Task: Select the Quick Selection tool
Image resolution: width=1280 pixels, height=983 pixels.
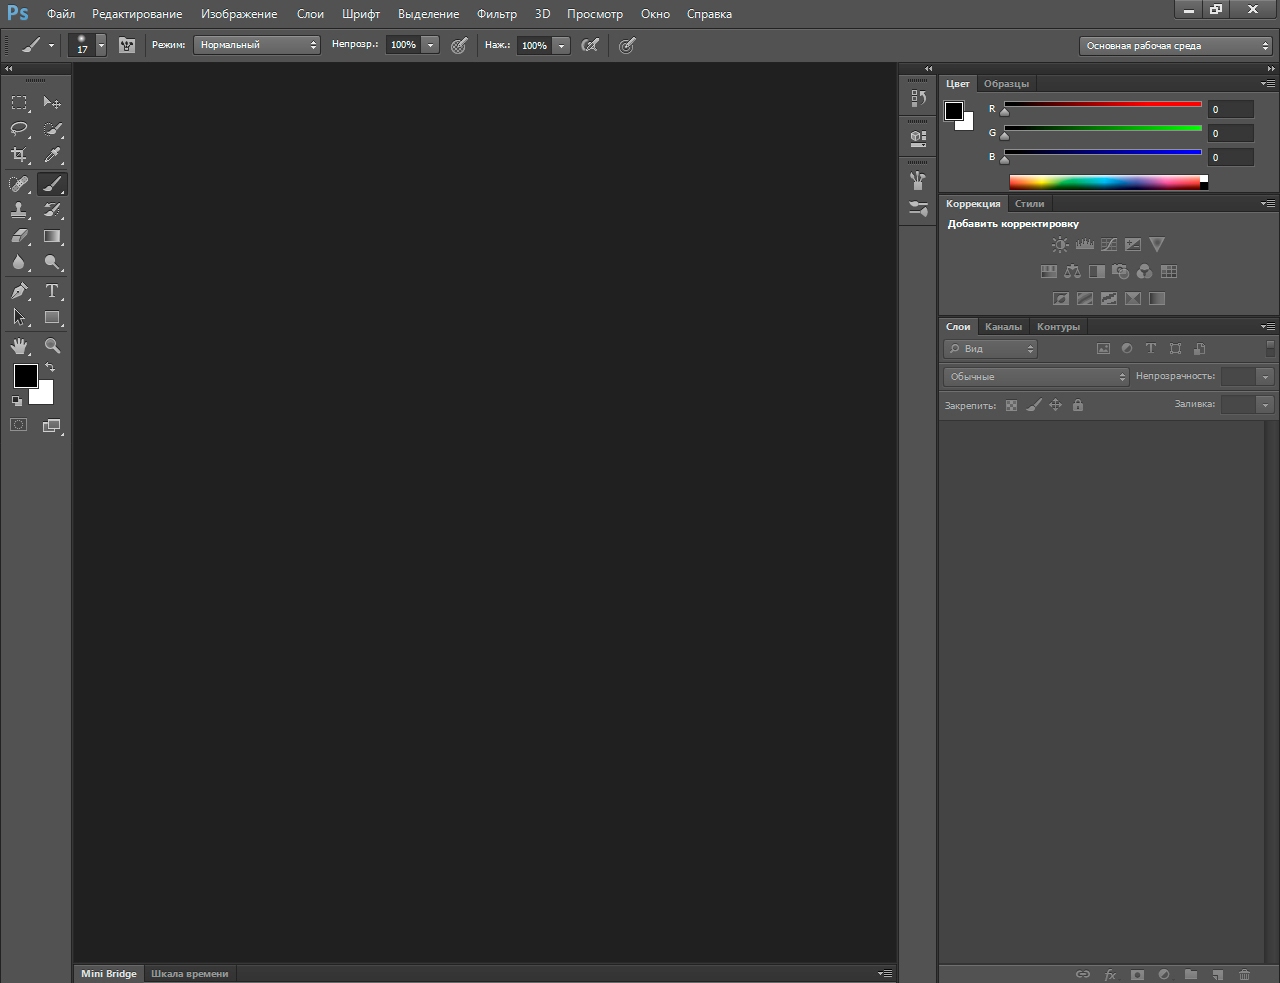Action: click(x=52, y=128)
